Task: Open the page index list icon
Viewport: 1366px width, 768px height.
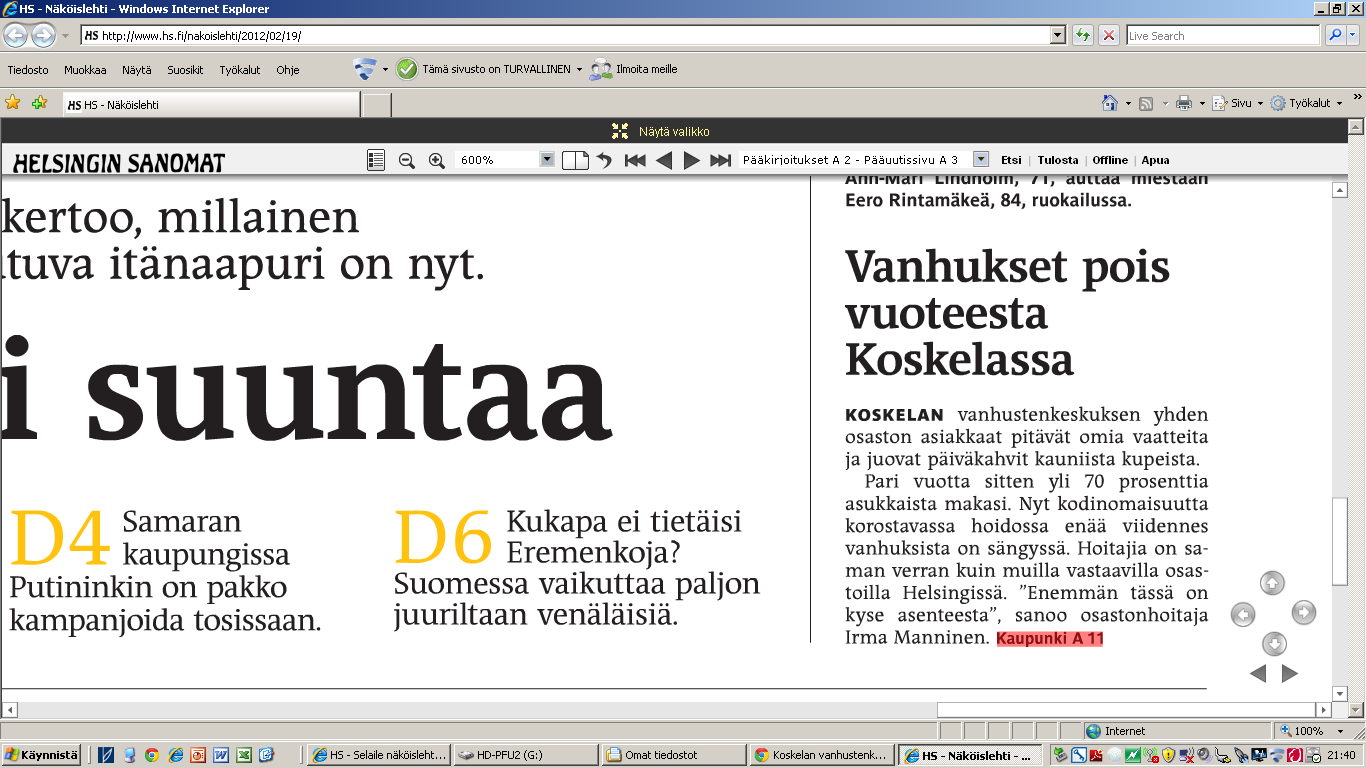Action: pyautogui.click(x=376, y=160)
